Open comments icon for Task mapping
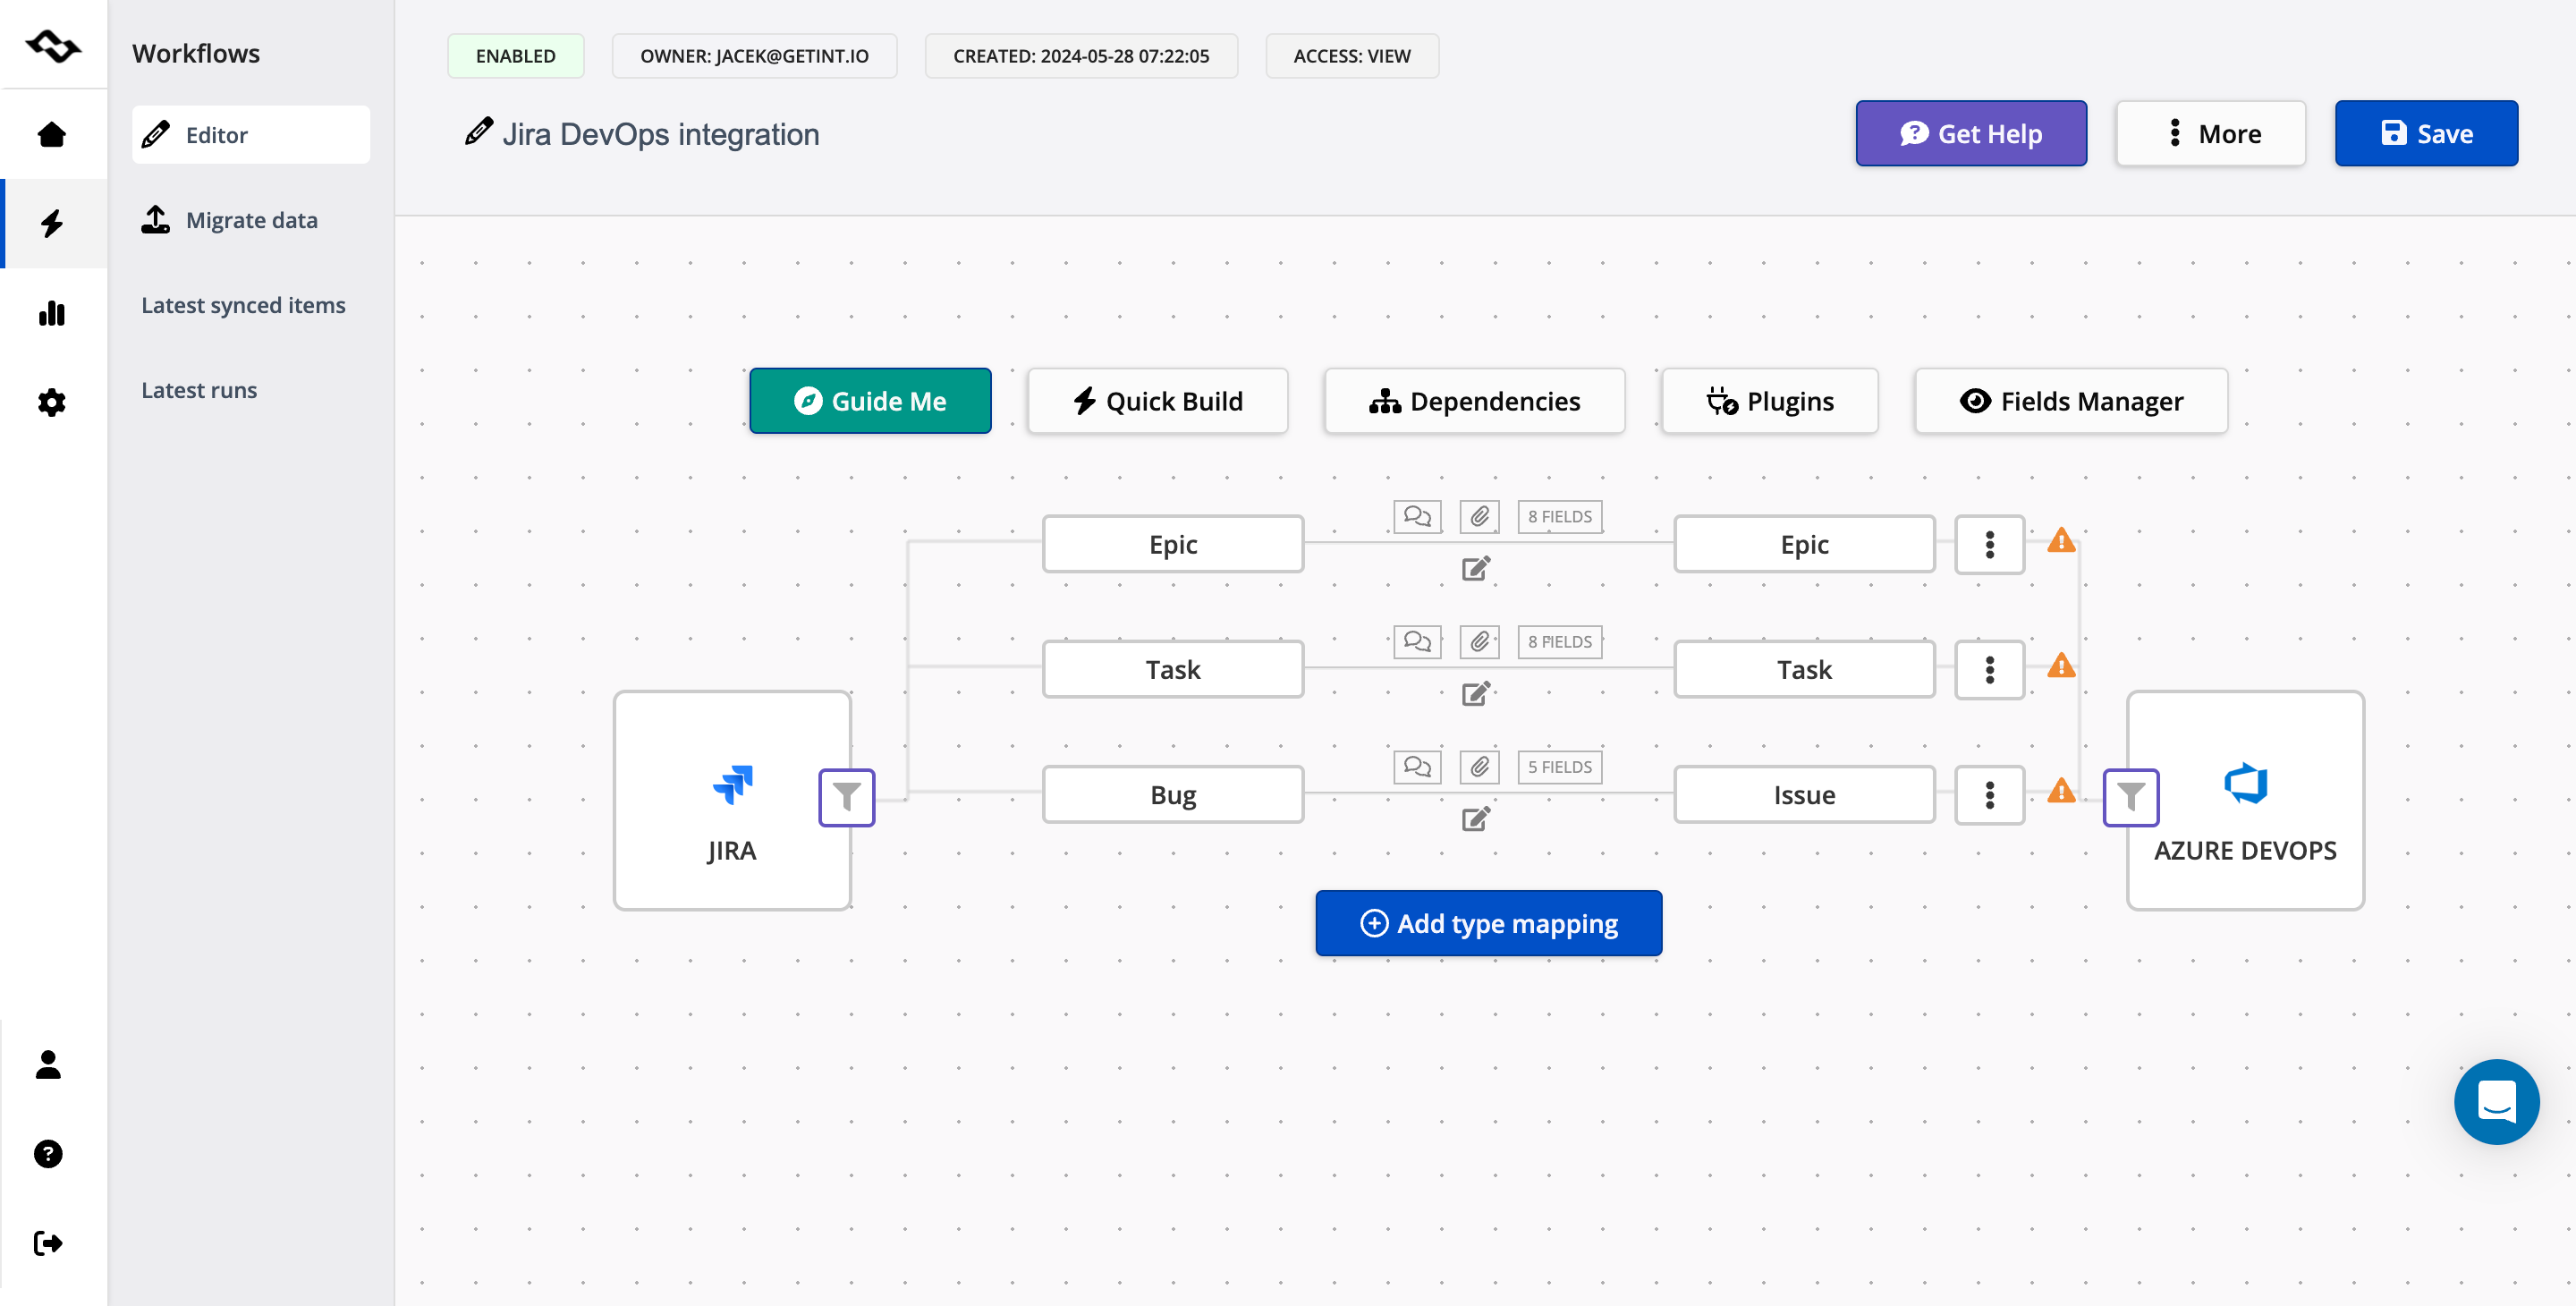Screen dimensions: 2576x1306 pyautogui.click(x=1417, y=641)
